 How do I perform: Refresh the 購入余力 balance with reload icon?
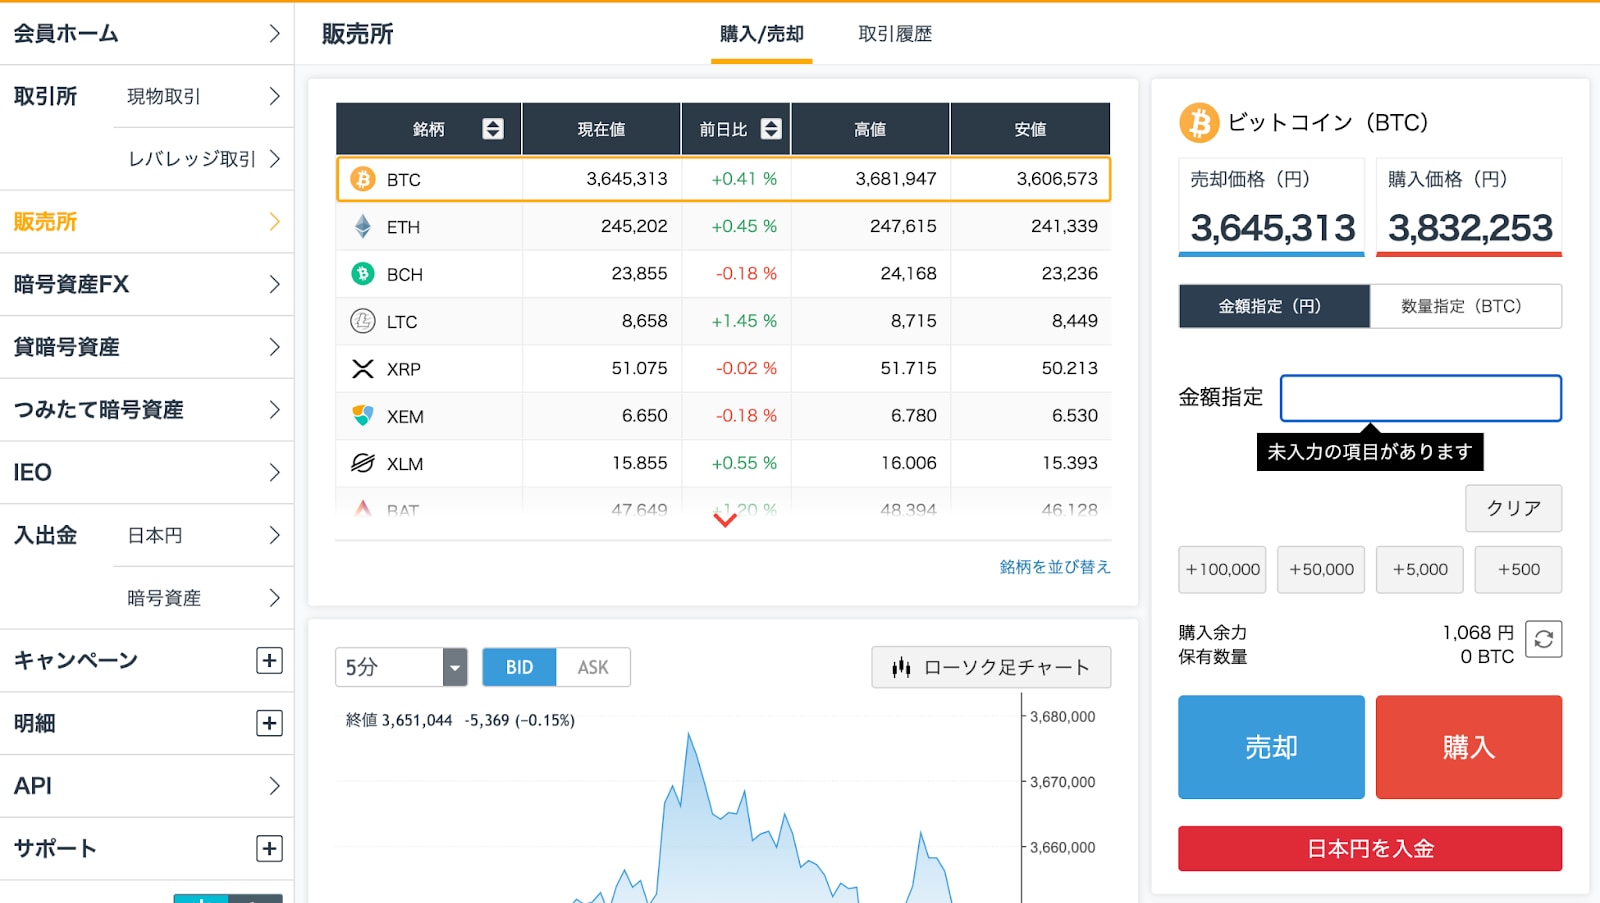[x=1544, y=639]
